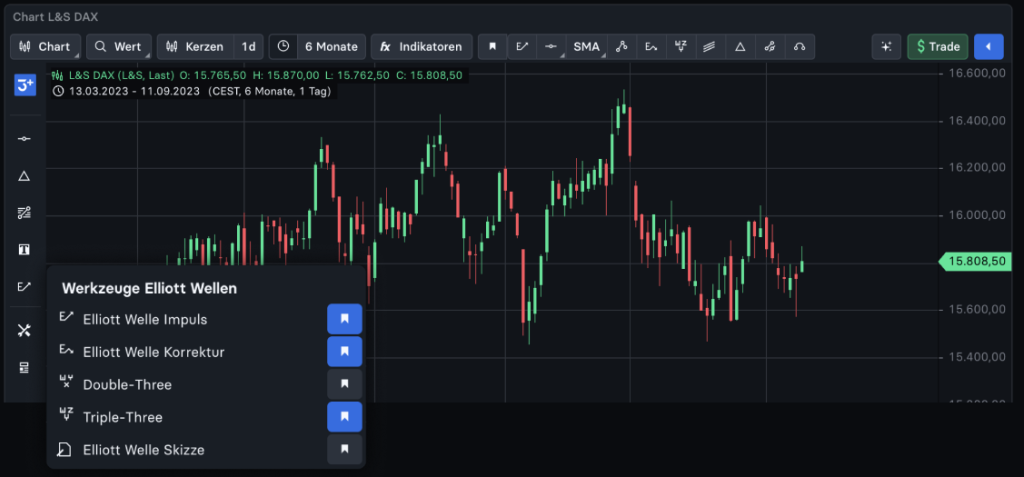Click the green Trade button
The width and height of the screenshot is (1024, 477).
[x=937, y=47]
